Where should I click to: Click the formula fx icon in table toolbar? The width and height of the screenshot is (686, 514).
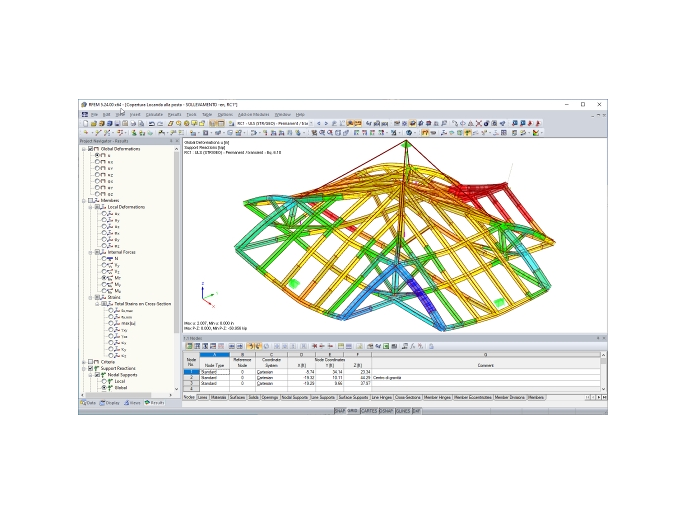pos(412,346)
